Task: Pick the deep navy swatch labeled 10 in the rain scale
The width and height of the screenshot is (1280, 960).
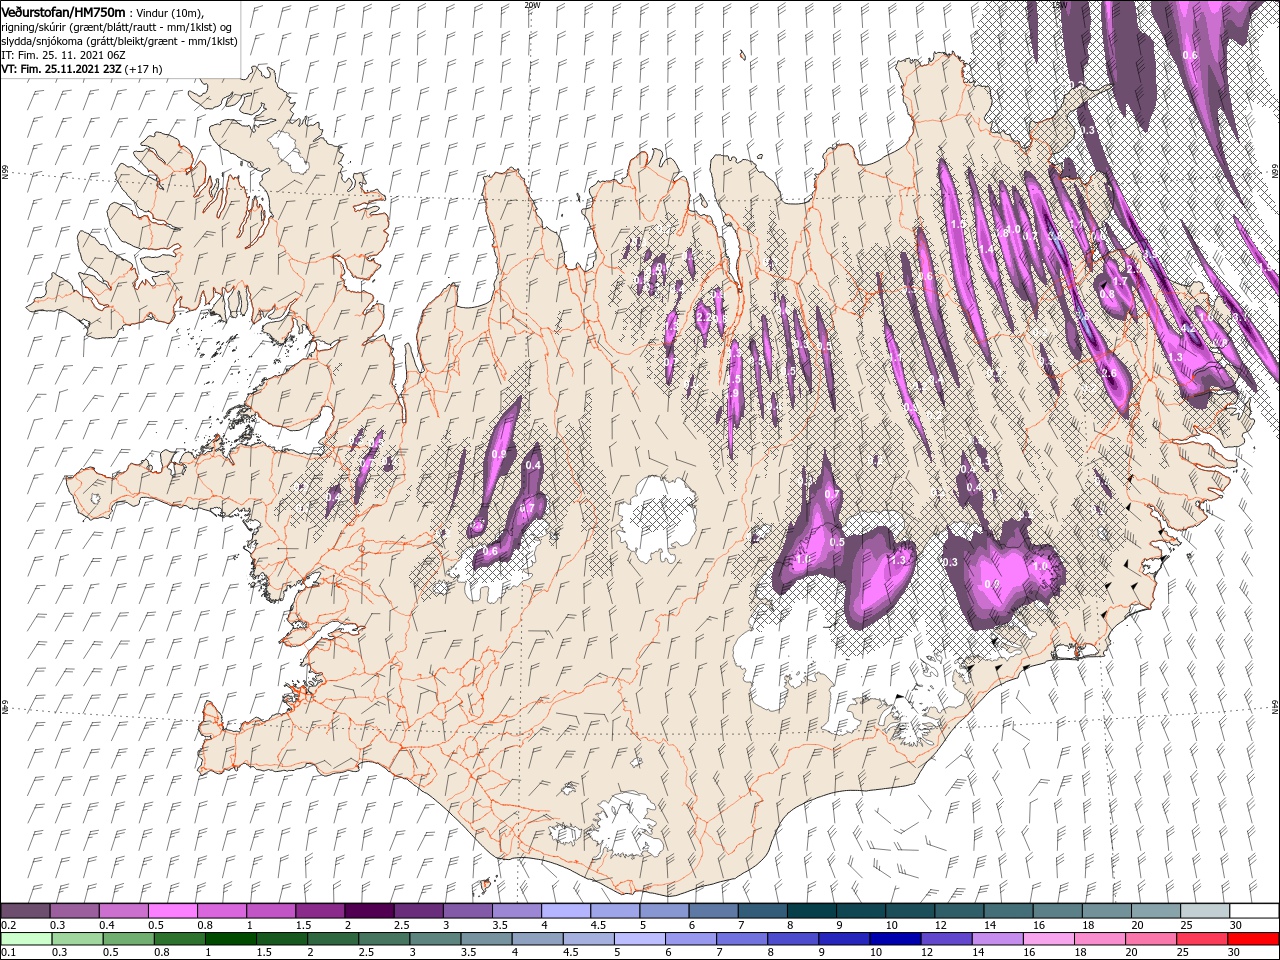Action: (x=896, y=939)
